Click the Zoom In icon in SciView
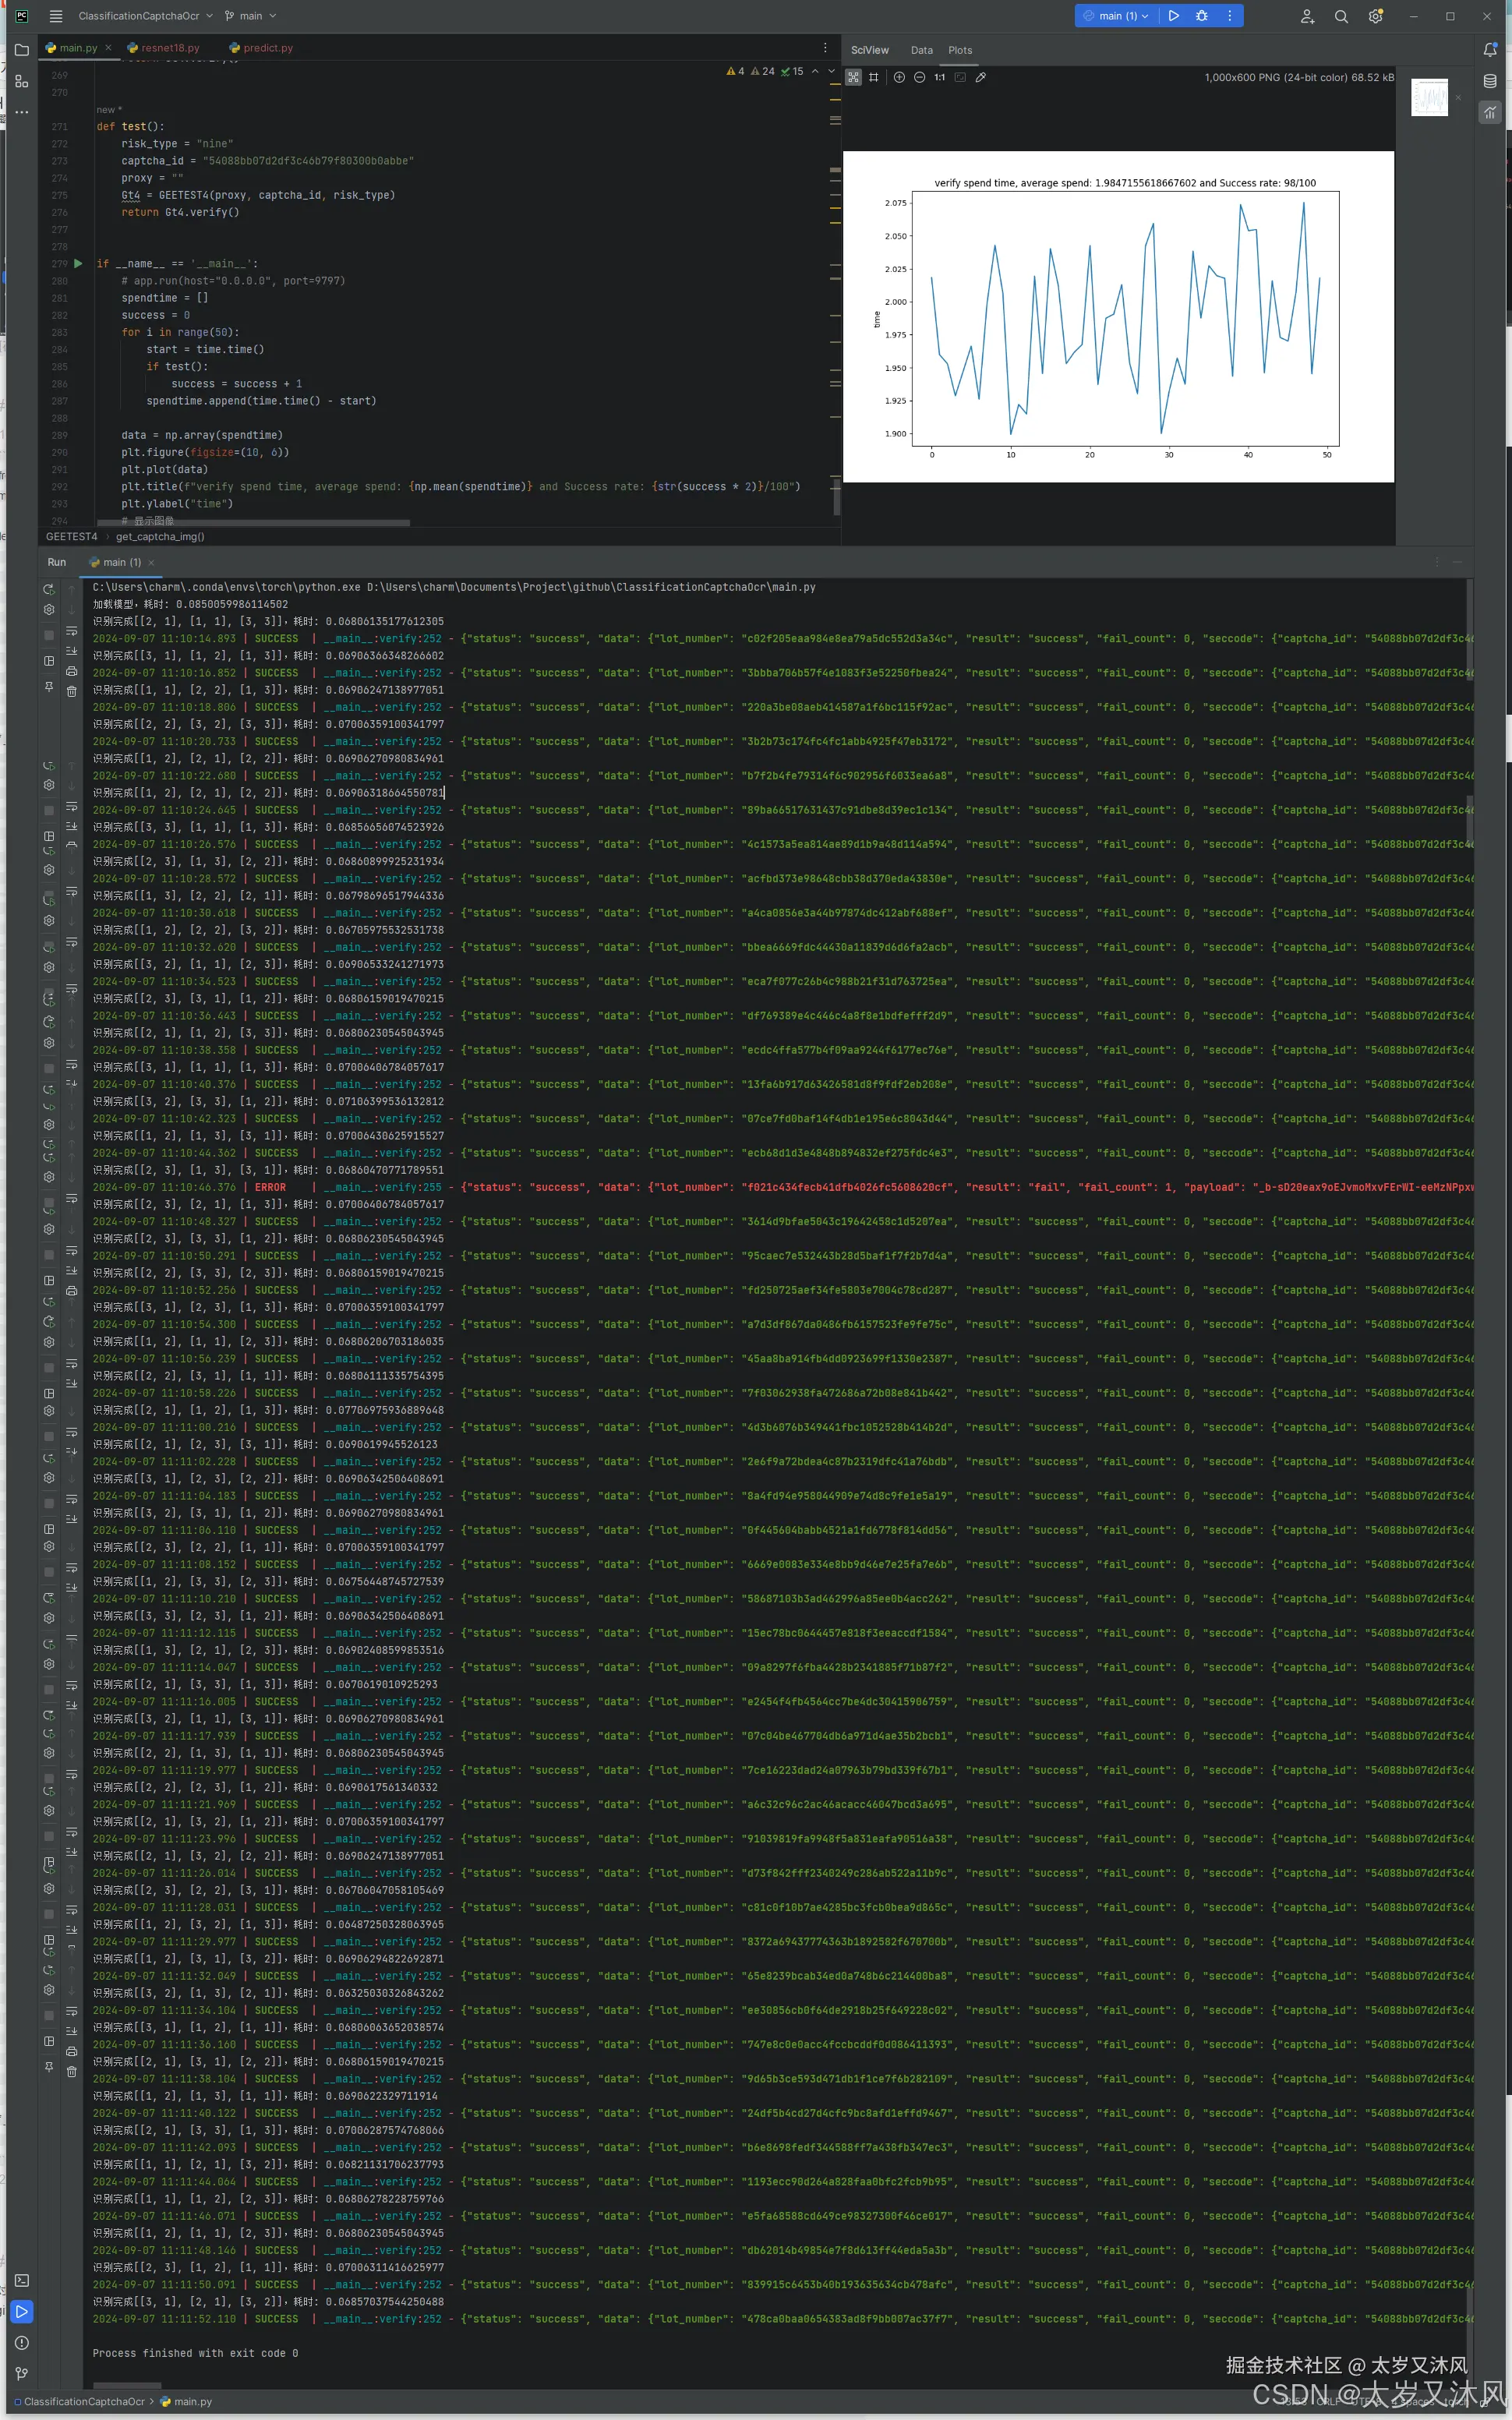The image size is (1512, 2420). click(x=899, y=77)
